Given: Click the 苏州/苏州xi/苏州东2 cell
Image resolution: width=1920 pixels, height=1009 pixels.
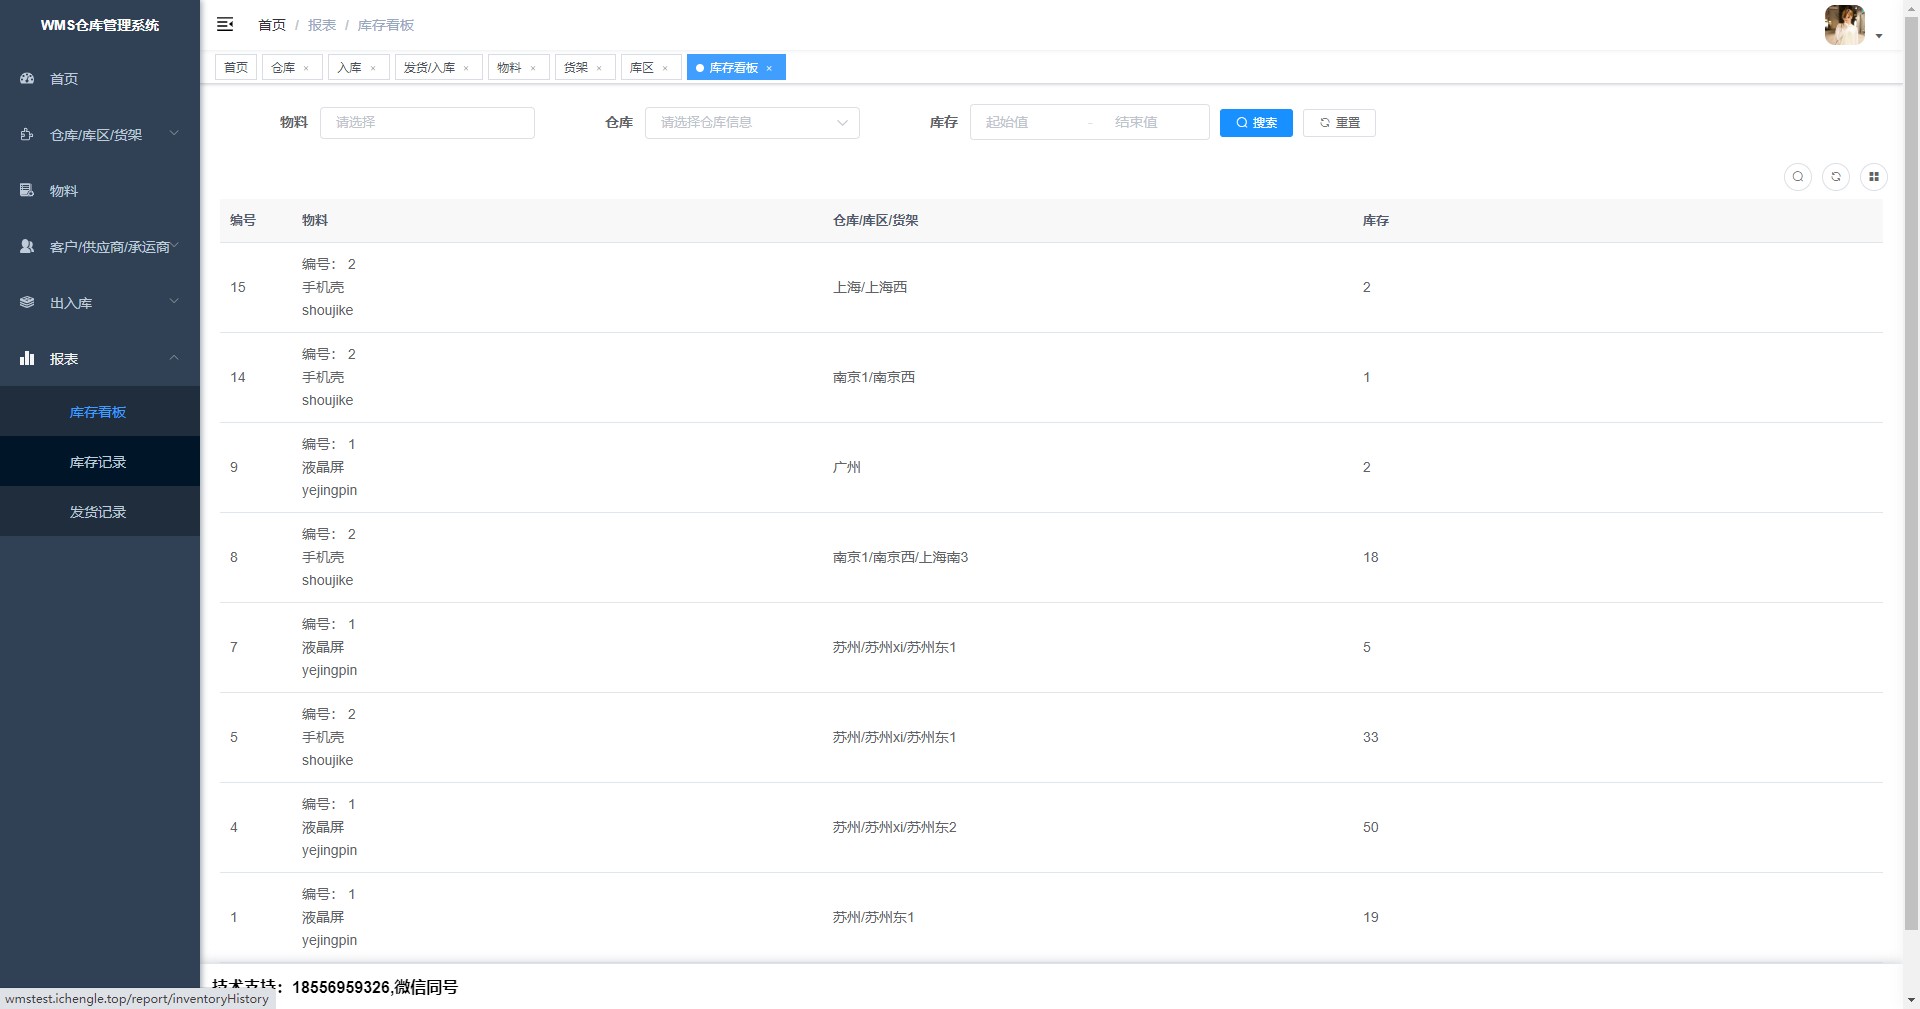Looking at the screenshot, I should click(894, 827).
